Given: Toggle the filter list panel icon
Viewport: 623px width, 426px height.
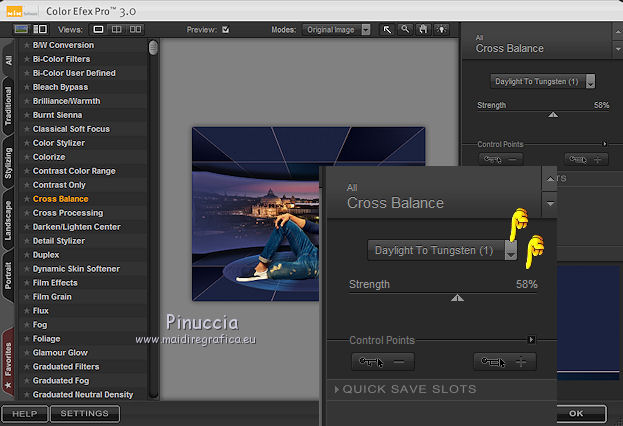Looking at the screenshot, I should (40, 29).
